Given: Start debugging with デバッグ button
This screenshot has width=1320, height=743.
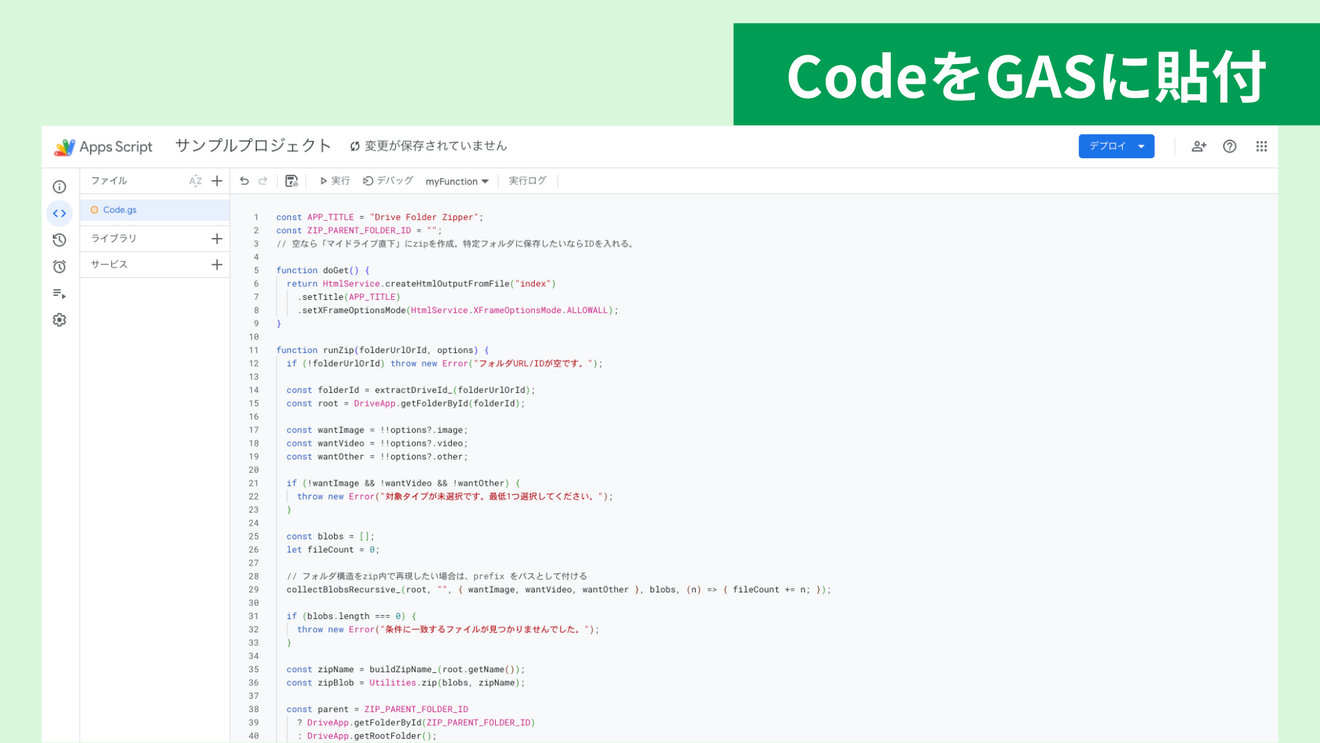Looking at the screenshot, I should coord(388,181).
